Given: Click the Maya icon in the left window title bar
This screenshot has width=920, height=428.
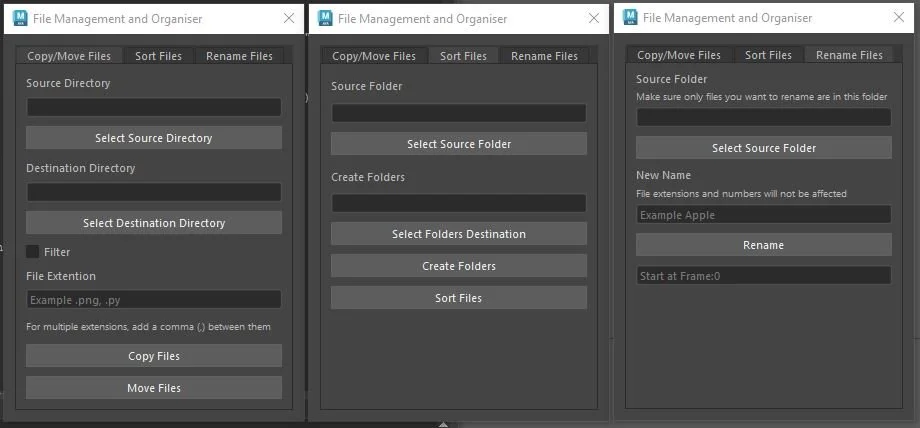Looking at the screenshot, I should click(19, 18).
